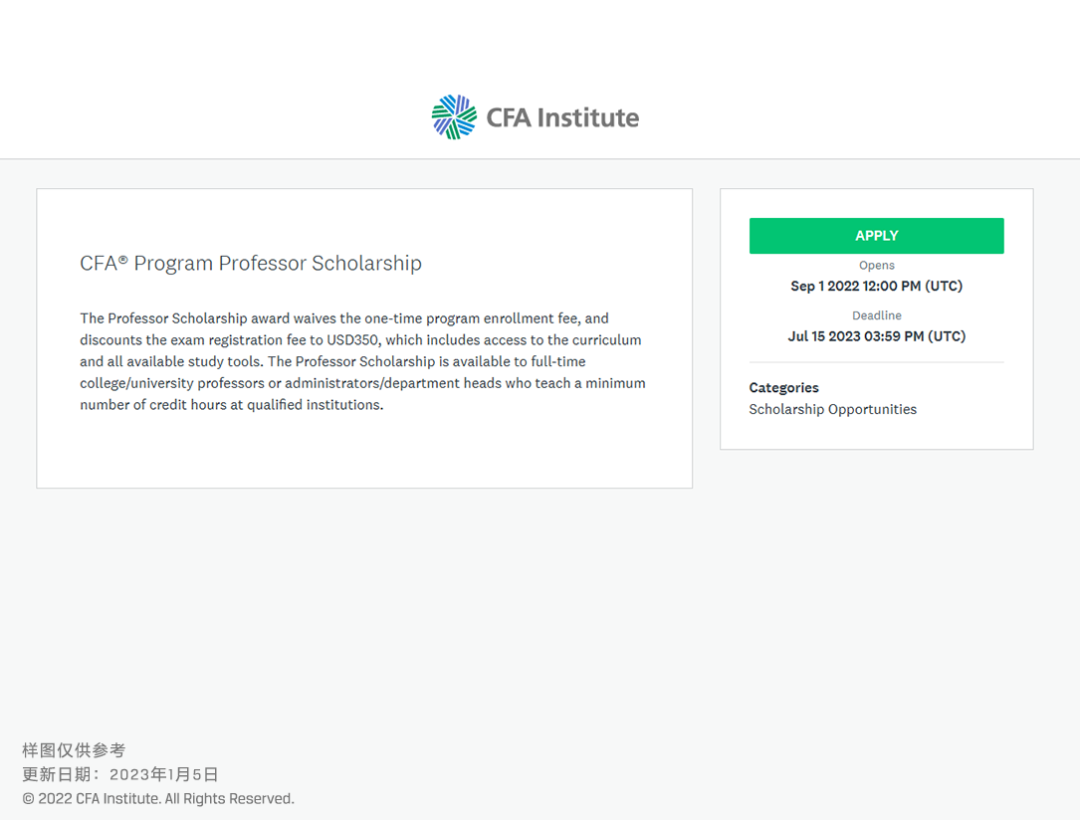Image resolution: width=1080 pixels, height=820 pixels.
Task: Select the CFA Program Professor Scholarship heading
Action: (251, 263)
